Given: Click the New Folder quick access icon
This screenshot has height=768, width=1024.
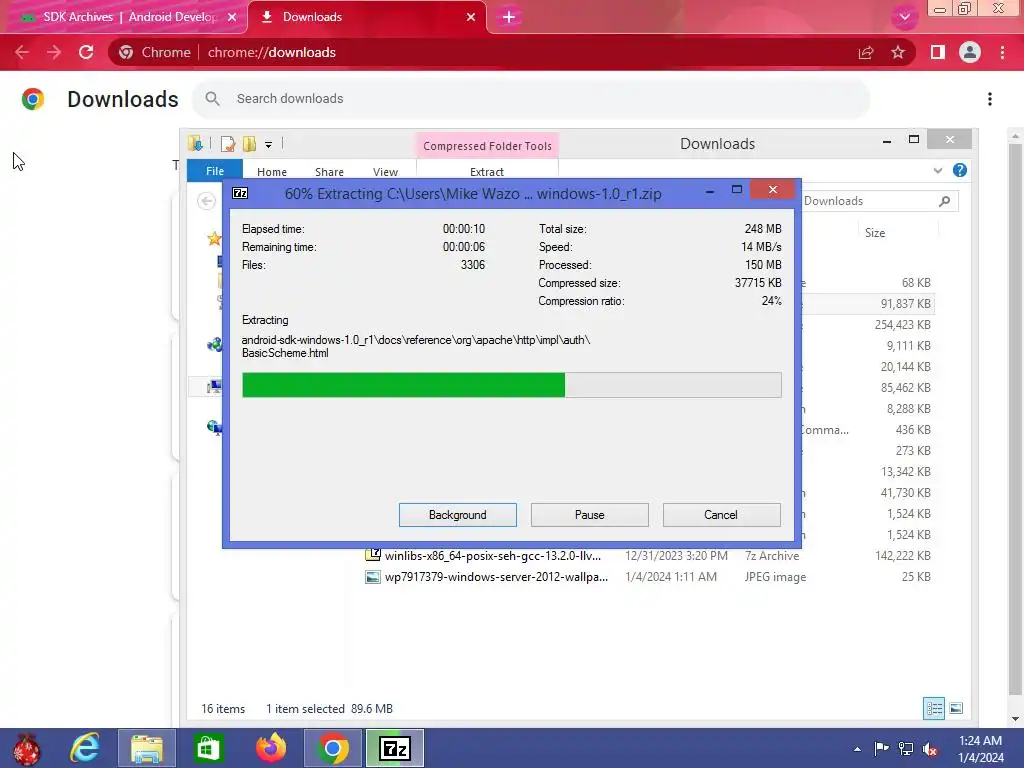Looking at the screenshot, I should 249,144.
